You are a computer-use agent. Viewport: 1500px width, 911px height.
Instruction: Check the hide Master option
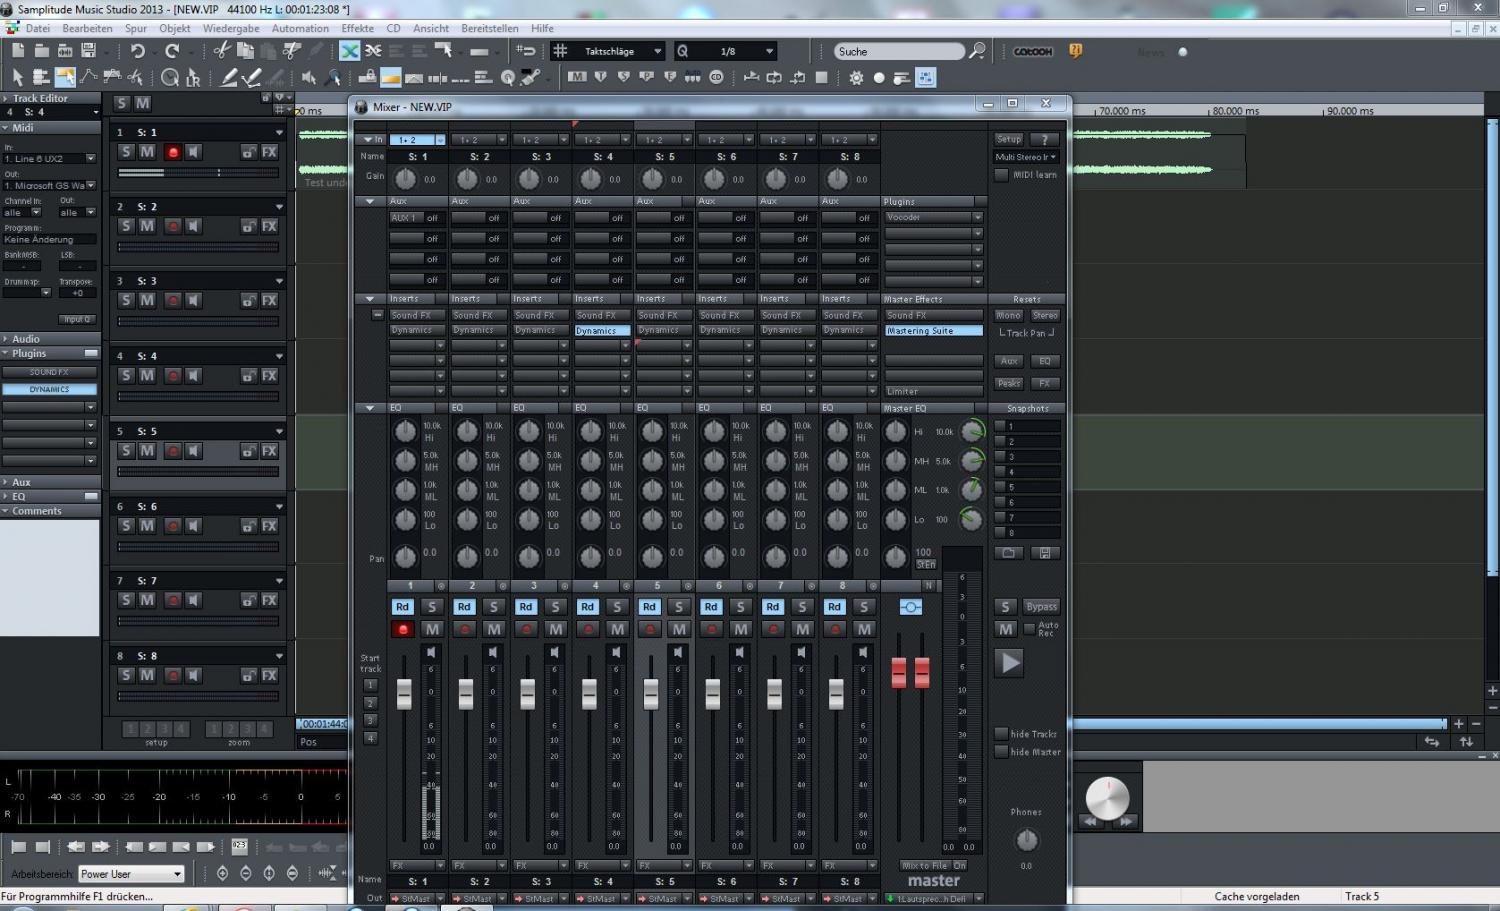(x=1001, y=752)
